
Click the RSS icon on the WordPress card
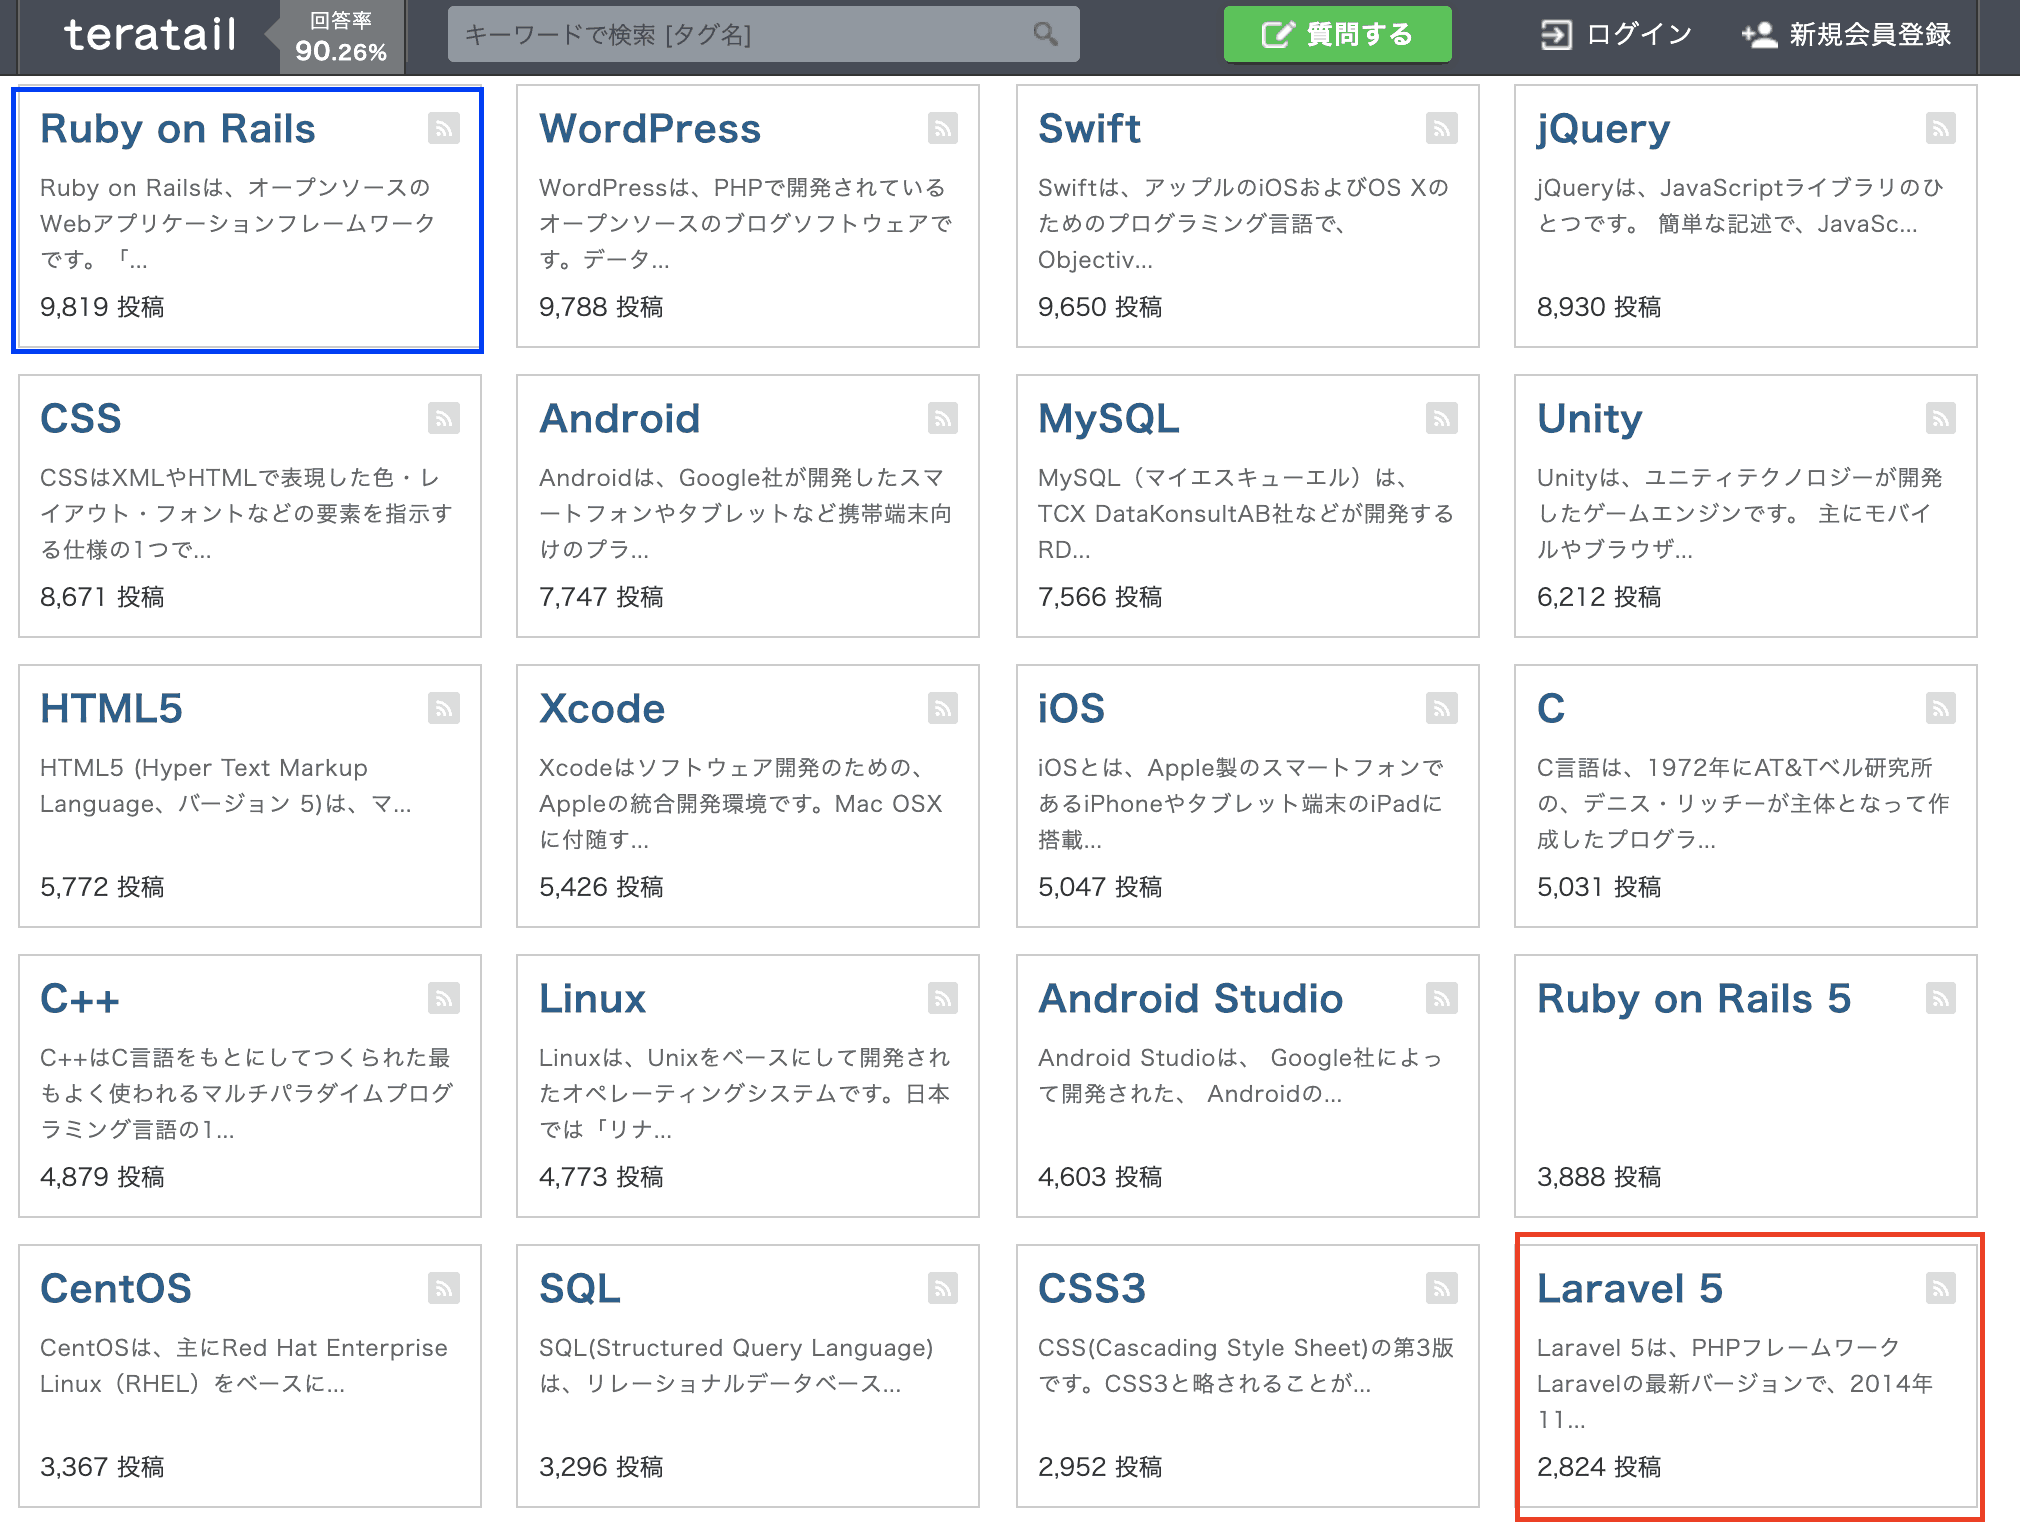[x=943, y=128]
